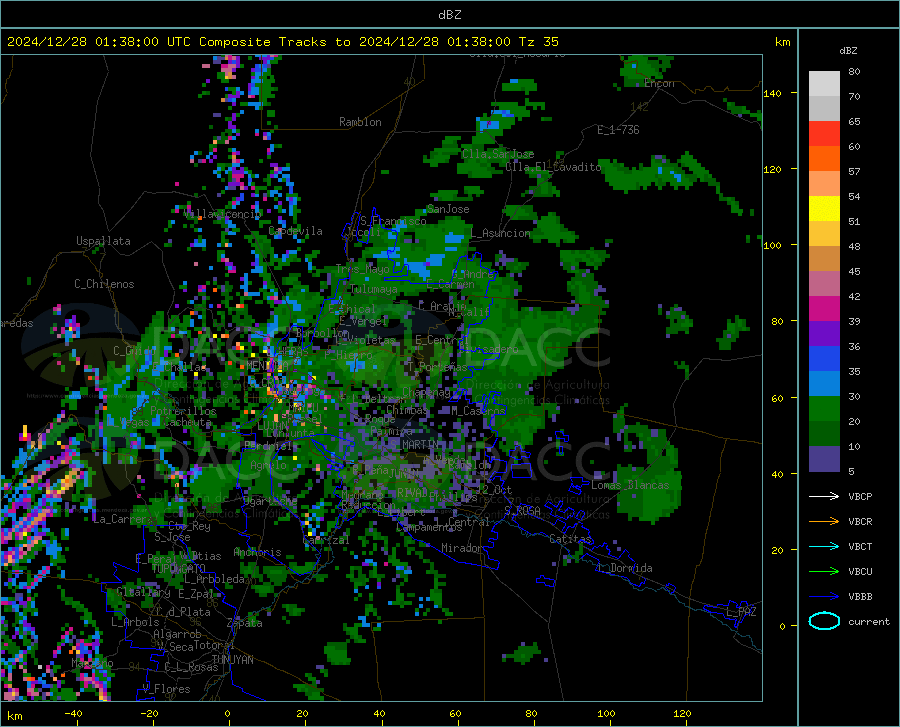Click the Ugarteche map label
Viewport: 900px width, 727px height.
pyautogui.click(x=270, y=500)
